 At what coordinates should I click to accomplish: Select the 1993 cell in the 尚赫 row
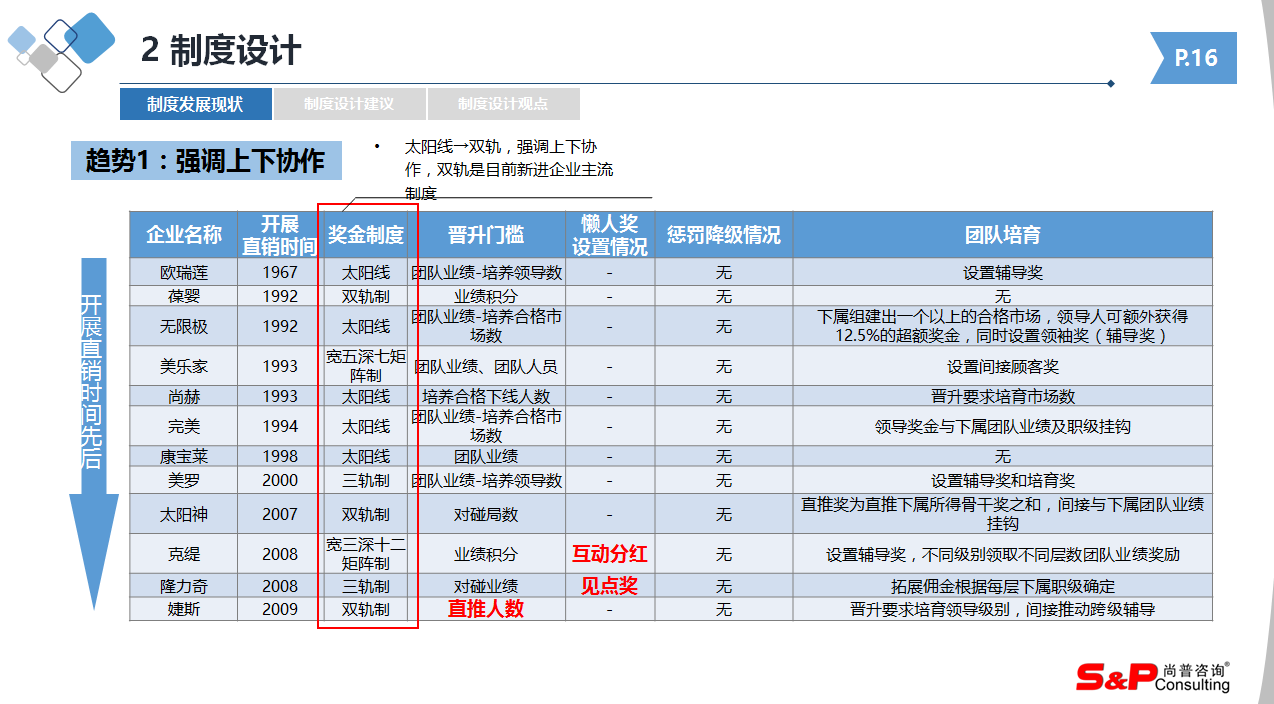(280, 396)
